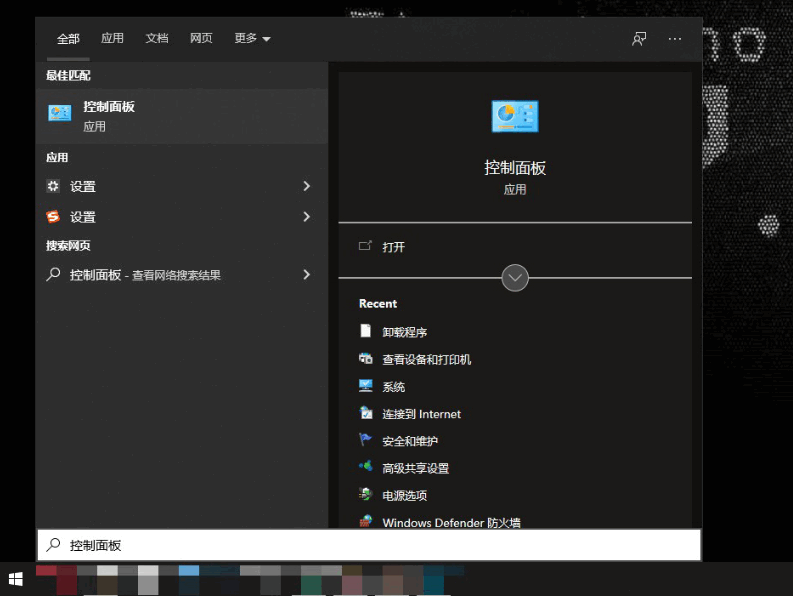
Task: Click the power icon beside 电源选项
Action: [x=365, y=494]
